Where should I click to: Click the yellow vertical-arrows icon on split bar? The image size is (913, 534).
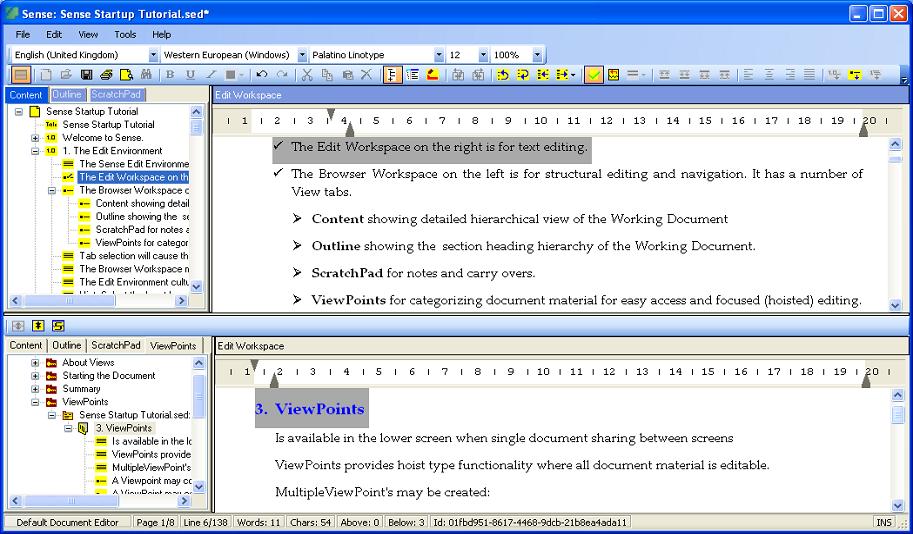tap(38, 326)
